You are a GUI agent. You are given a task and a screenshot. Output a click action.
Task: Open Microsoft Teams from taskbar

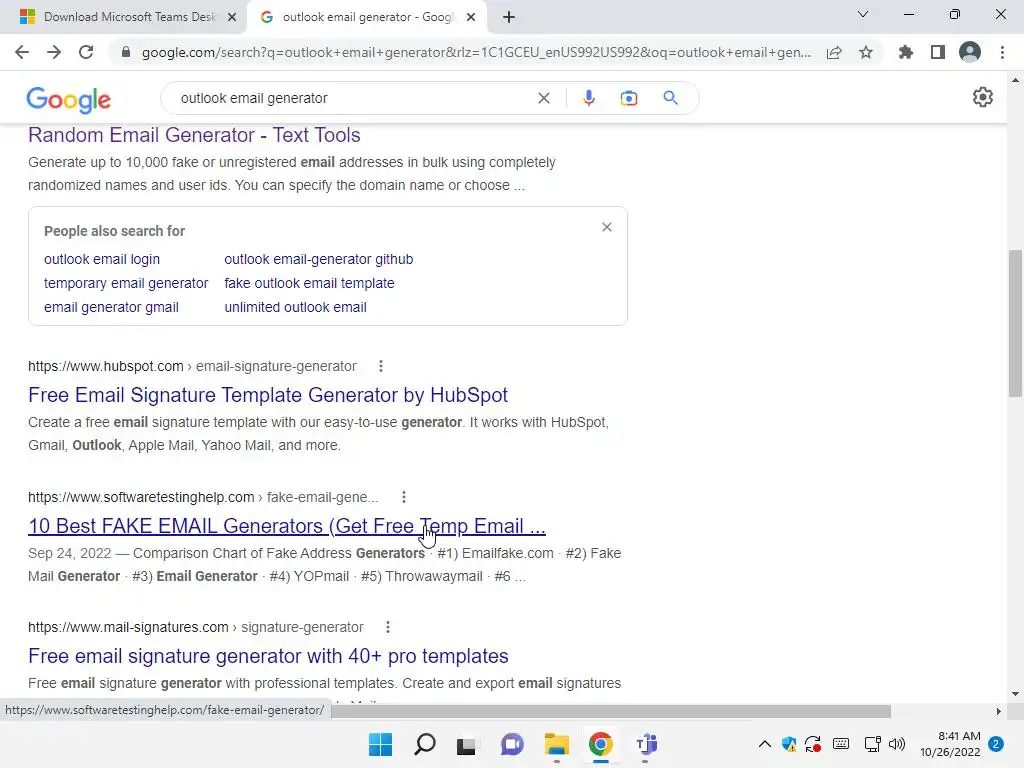pyautogui.click(x=646, y=744)
